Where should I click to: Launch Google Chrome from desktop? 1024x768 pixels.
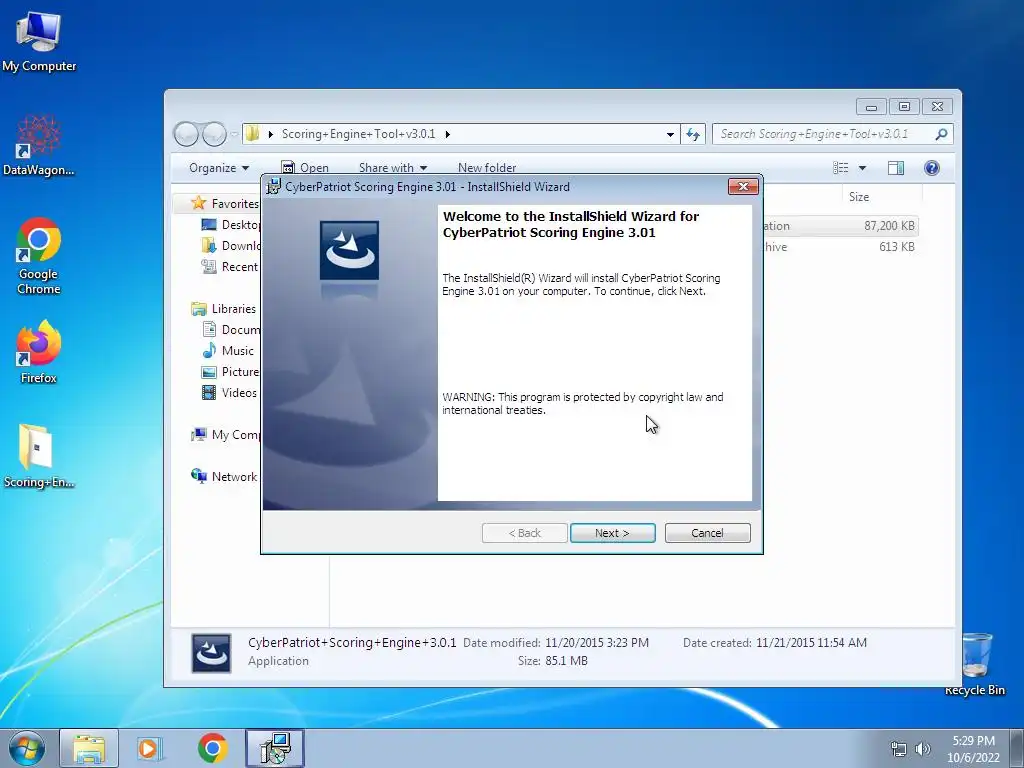(39, 256)
